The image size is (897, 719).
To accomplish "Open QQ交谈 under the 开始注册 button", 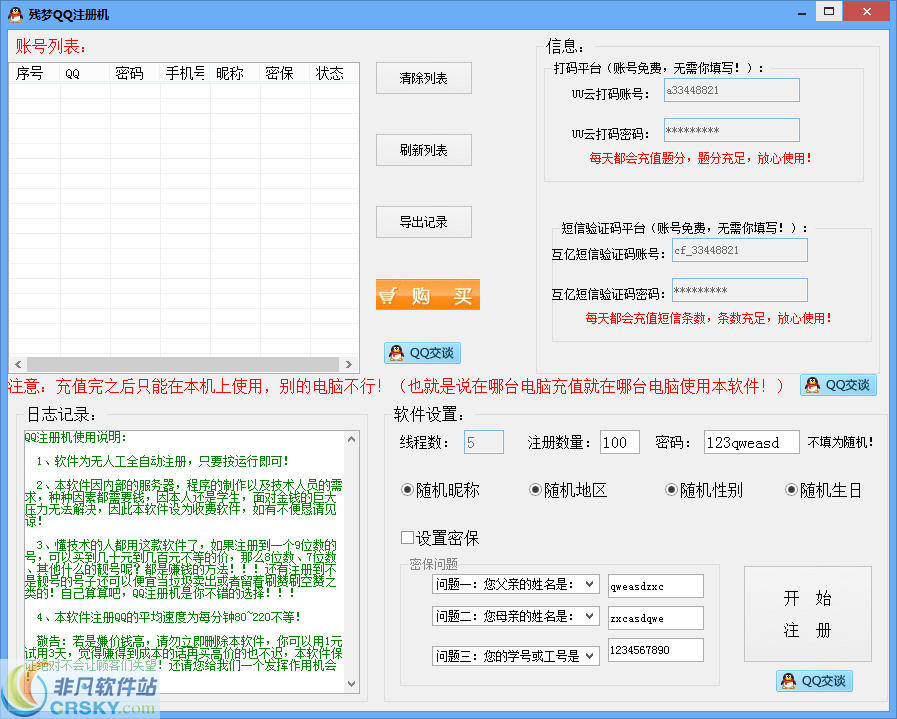I will click(x=814, y=681).
